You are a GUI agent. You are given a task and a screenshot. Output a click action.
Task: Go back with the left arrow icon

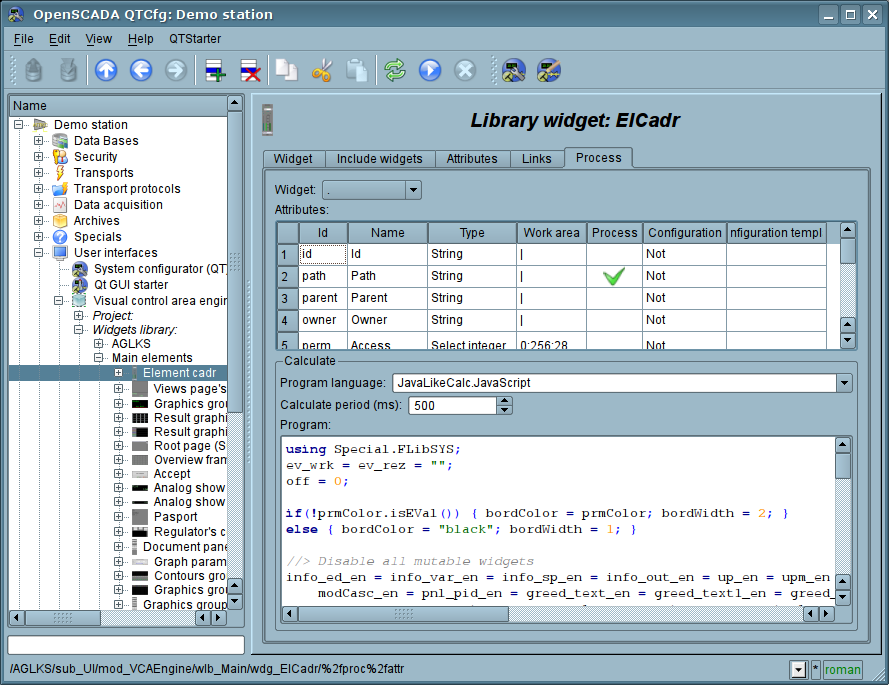pos(141,70)
